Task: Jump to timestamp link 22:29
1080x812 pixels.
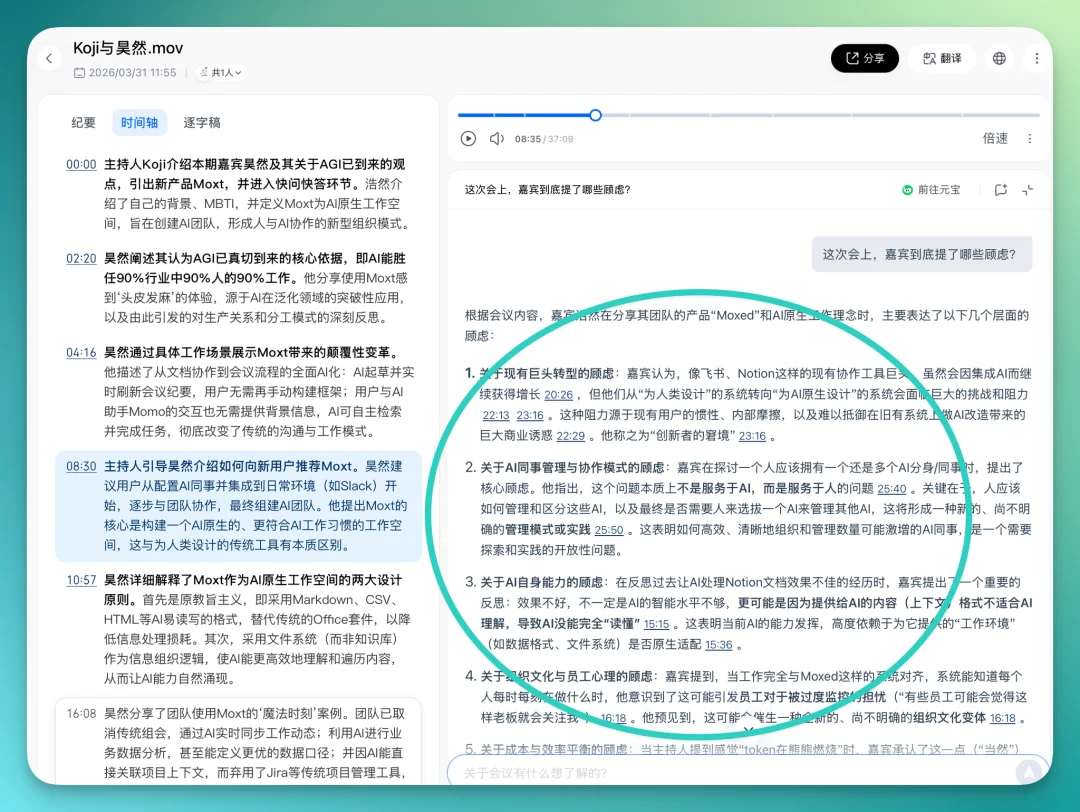Action: coord(571,436)
